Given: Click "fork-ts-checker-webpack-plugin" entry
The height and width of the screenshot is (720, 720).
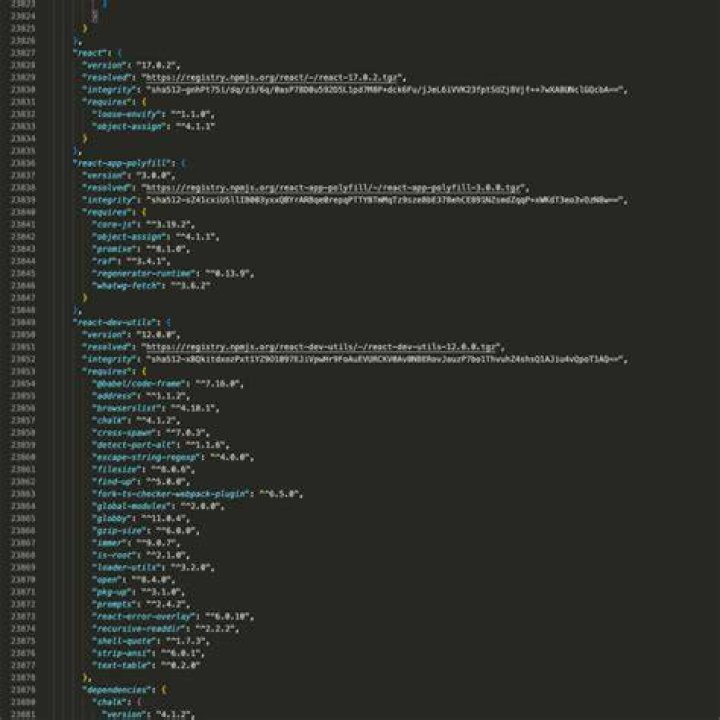Looking at the screenshot, I should pyautogui.click(x=197, y=494).
